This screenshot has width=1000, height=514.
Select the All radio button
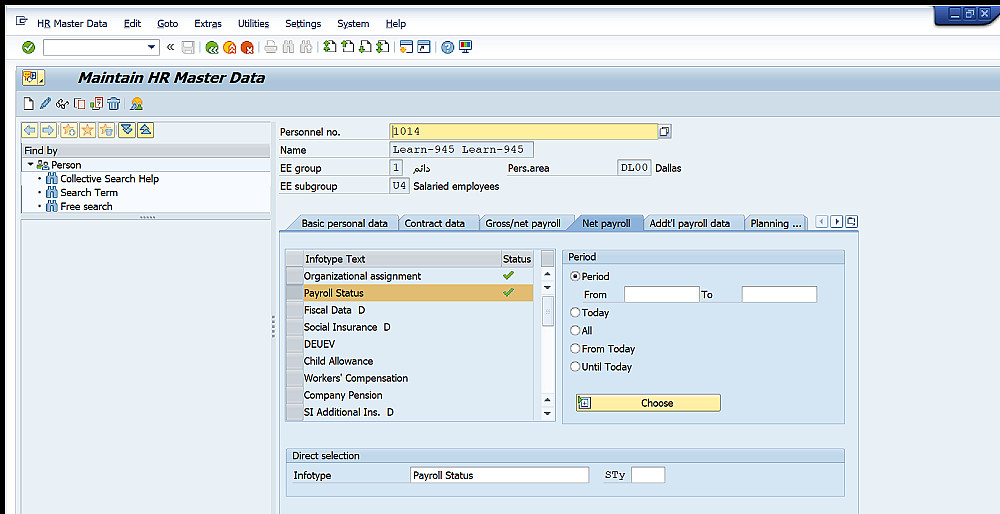pos(575,330)
